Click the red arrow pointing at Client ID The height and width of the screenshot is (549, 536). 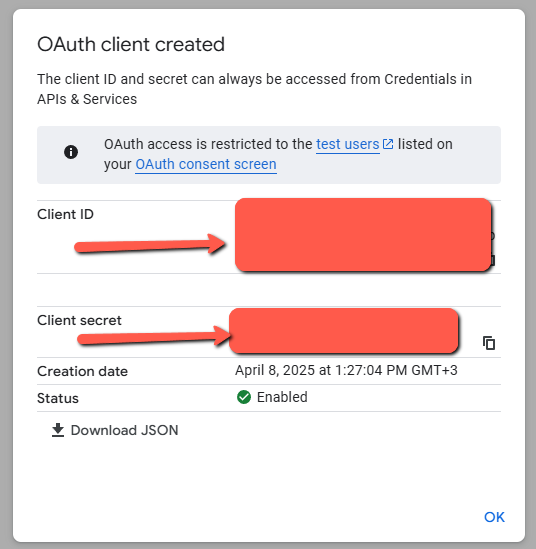pyautogui.click(x=150, y=244)
